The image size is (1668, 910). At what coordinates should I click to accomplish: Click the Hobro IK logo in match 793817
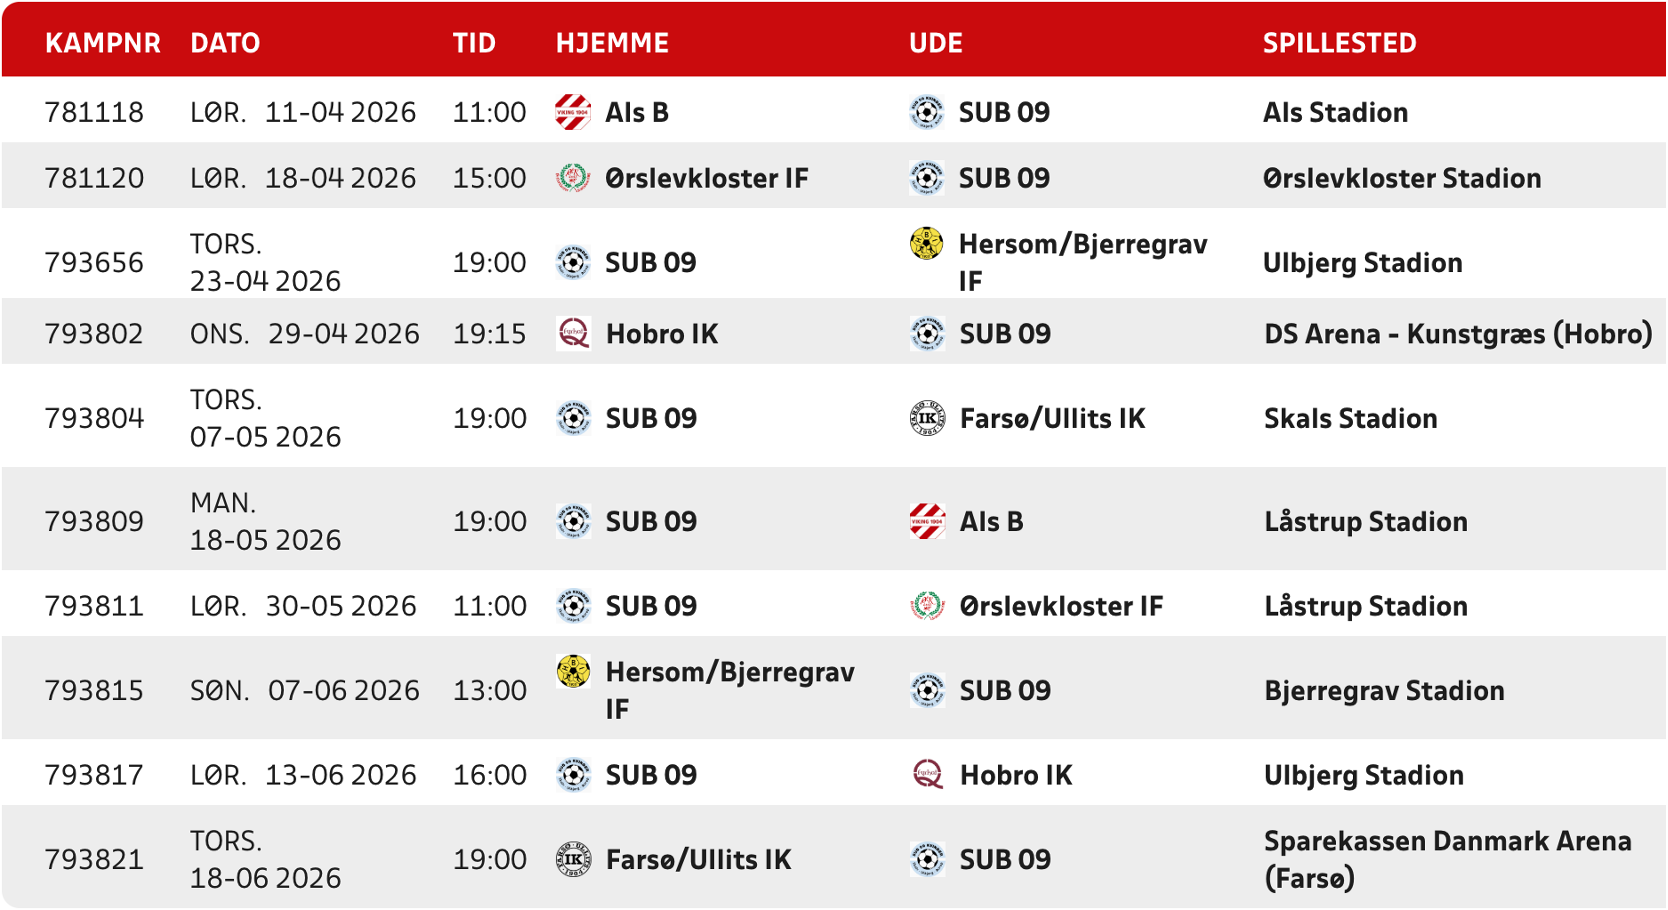[928, 775]
